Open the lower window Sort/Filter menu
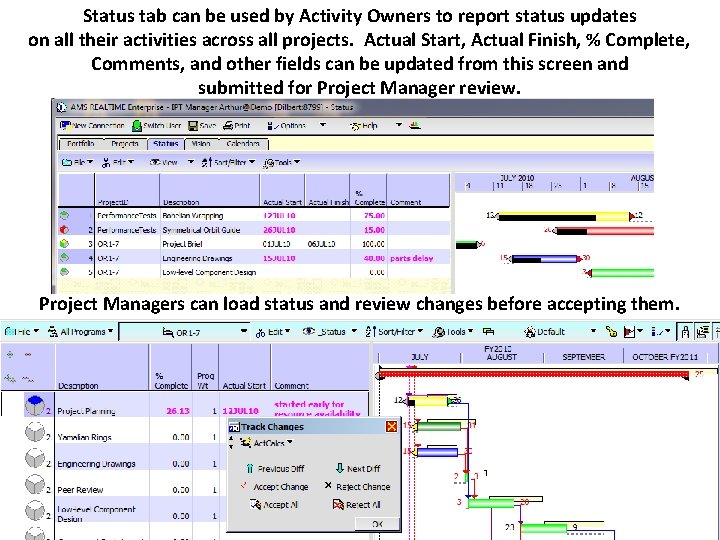This screenshot has width=720, height=540. (394, 332)
